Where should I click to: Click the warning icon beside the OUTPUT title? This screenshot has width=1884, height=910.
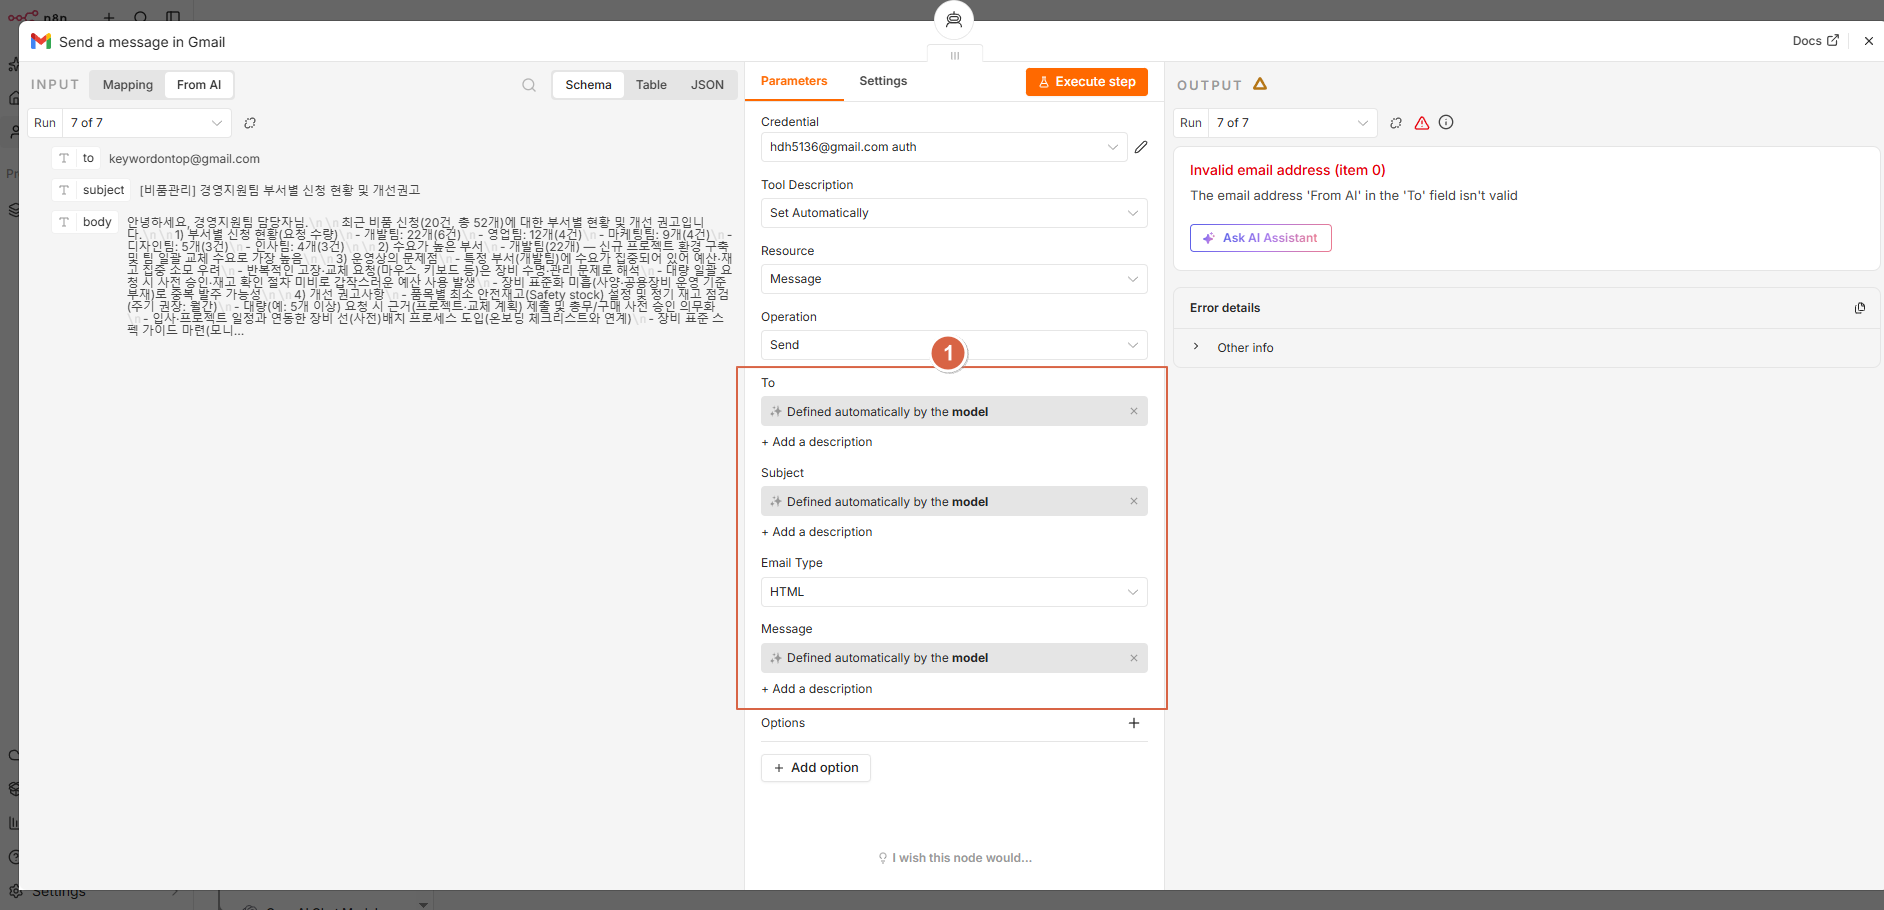coord(1260,84)
